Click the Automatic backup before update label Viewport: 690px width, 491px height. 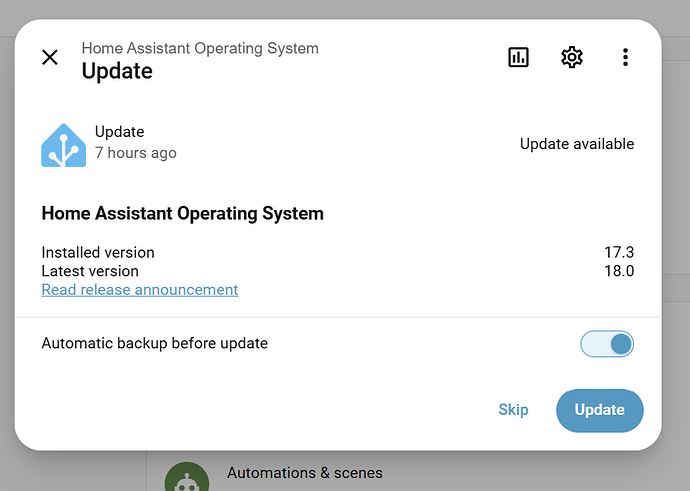coord(154,343)
